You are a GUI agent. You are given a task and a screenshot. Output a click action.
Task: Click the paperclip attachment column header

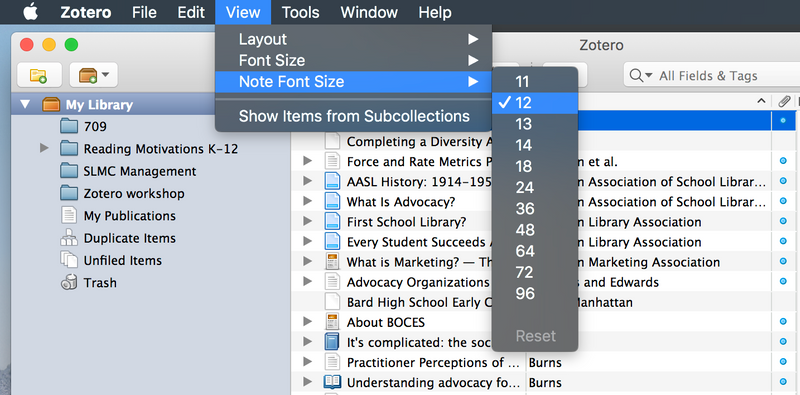tap(784, 102)
